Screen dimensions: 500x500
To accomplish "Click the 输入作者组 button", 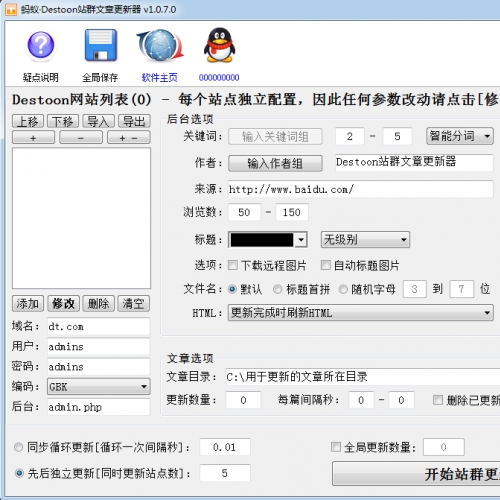I will pyautogui.click(x=275, y=163).
